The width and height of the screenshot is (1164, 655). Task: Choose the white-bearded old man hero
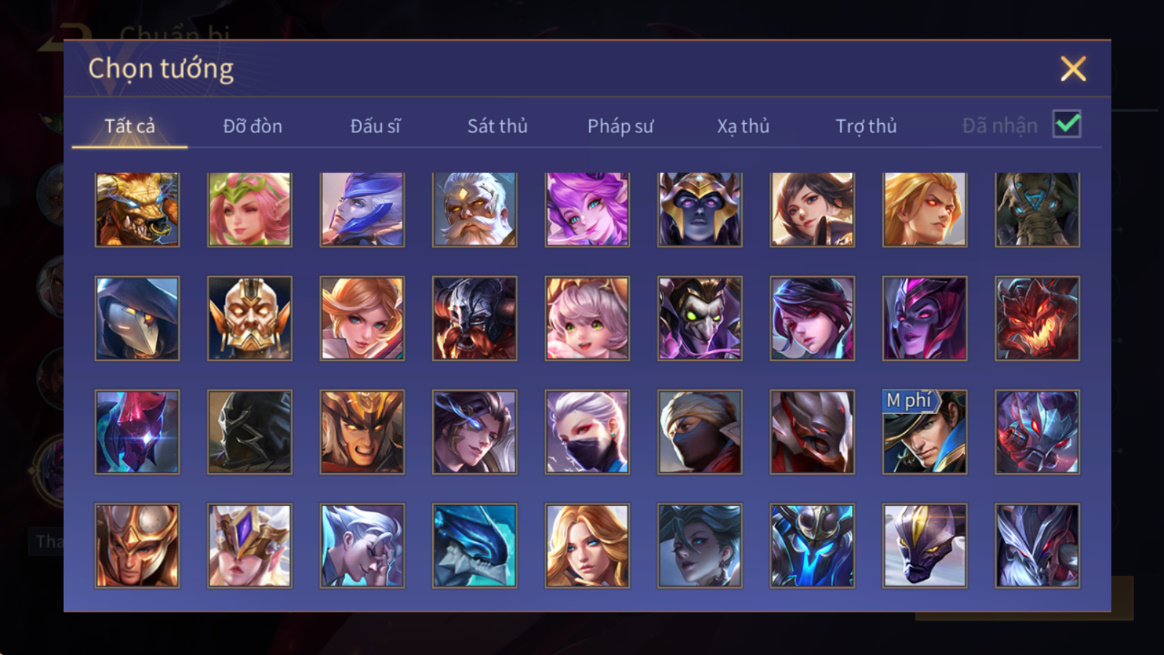[474, 209]
